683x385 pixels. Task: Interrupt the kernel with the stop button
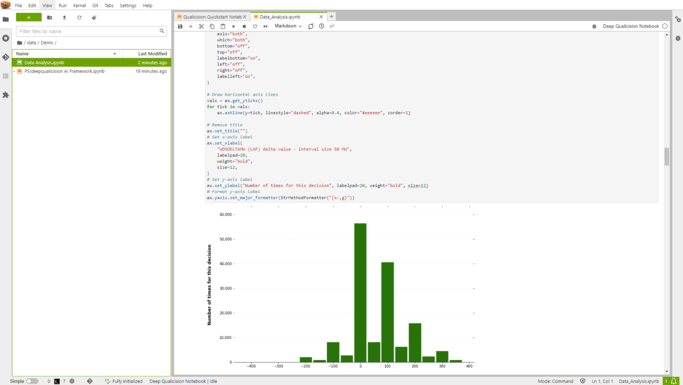(x=244, y=27)
